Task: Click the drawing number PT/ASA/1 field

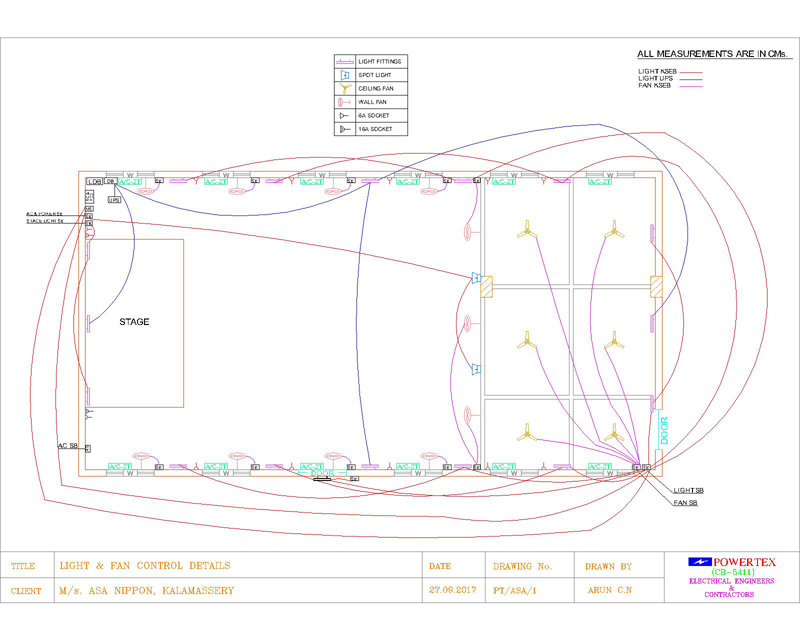Action: tap(515, 591)
